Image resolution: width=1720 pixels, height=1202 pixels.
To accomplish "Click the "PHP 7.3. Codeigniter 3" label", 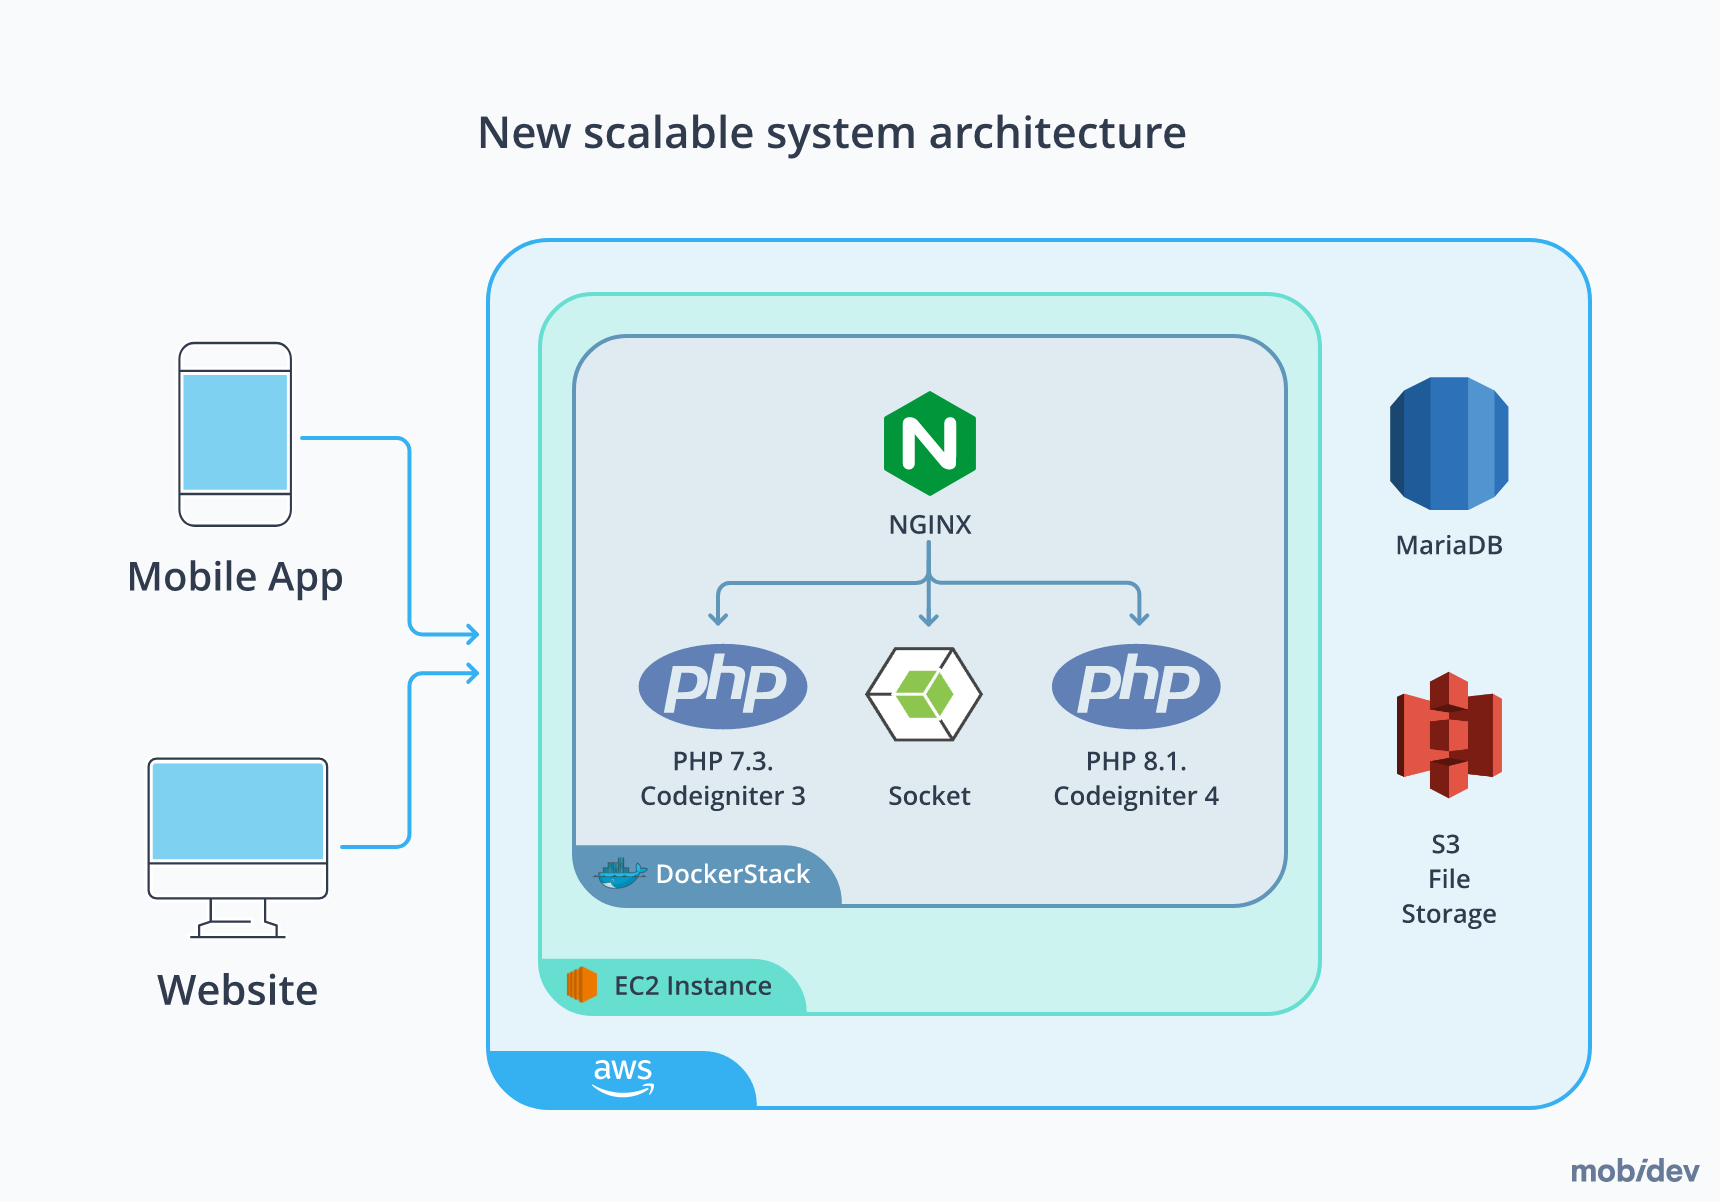I will pos(722,779).
